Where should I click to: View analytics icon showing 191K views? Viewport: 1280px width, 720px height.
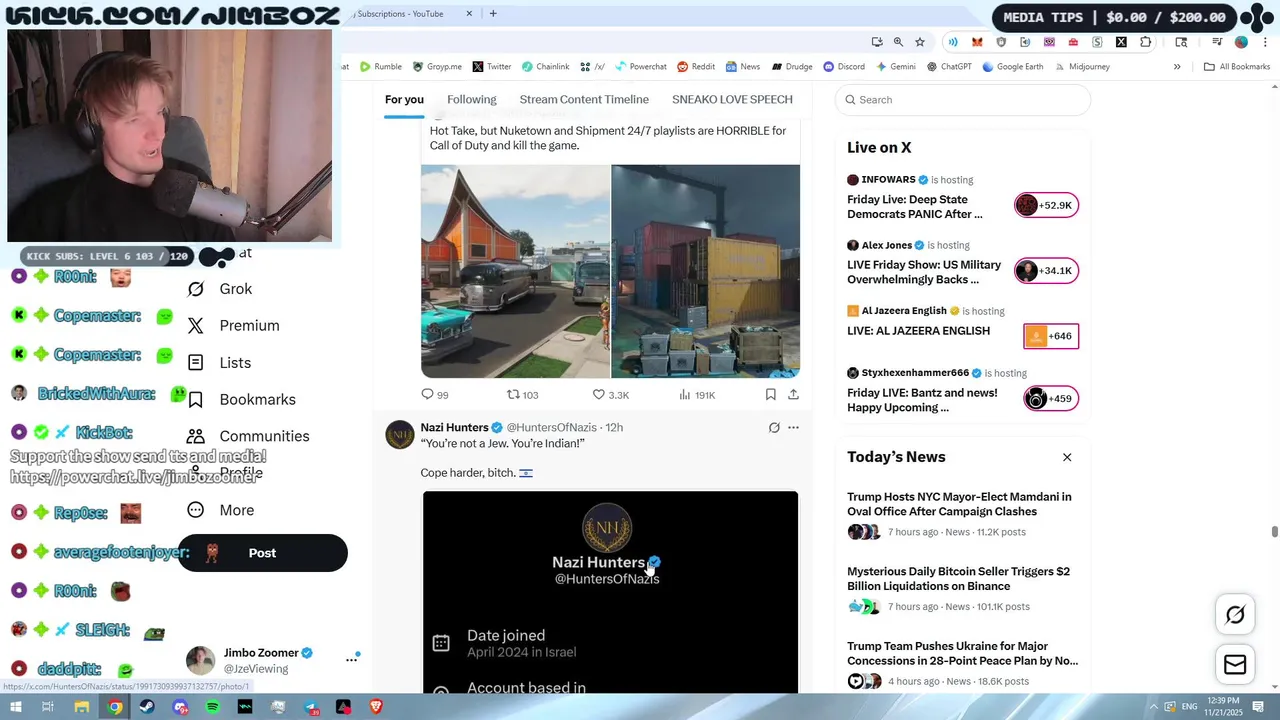pyautogui.click(x=685, y=395)
